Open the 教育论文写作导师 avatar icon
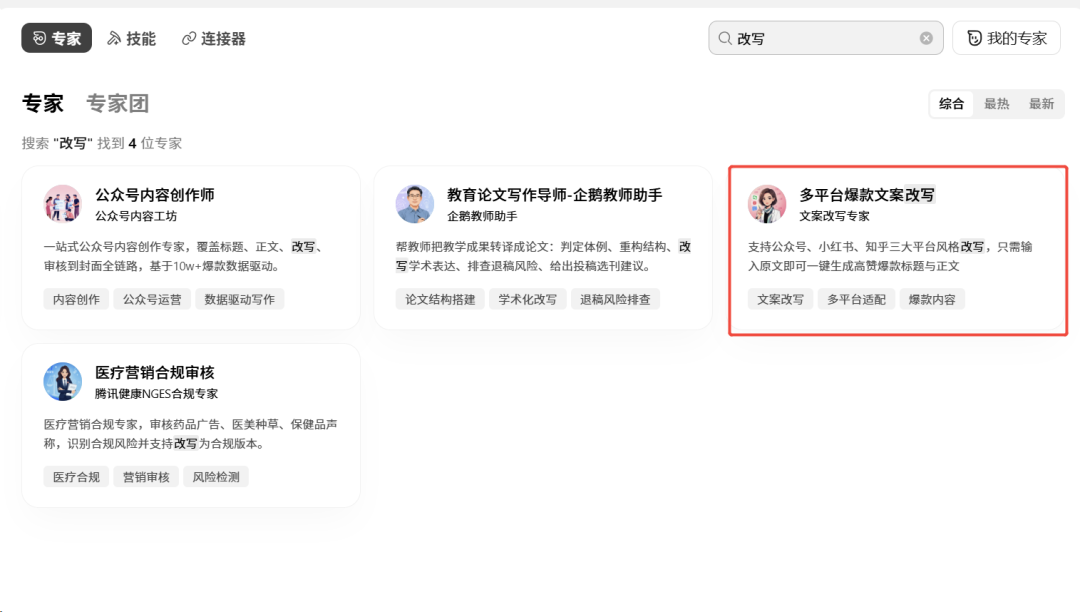Image resolution: width=1080 pixels, height=612 pixels. click(x=415, y=204)
